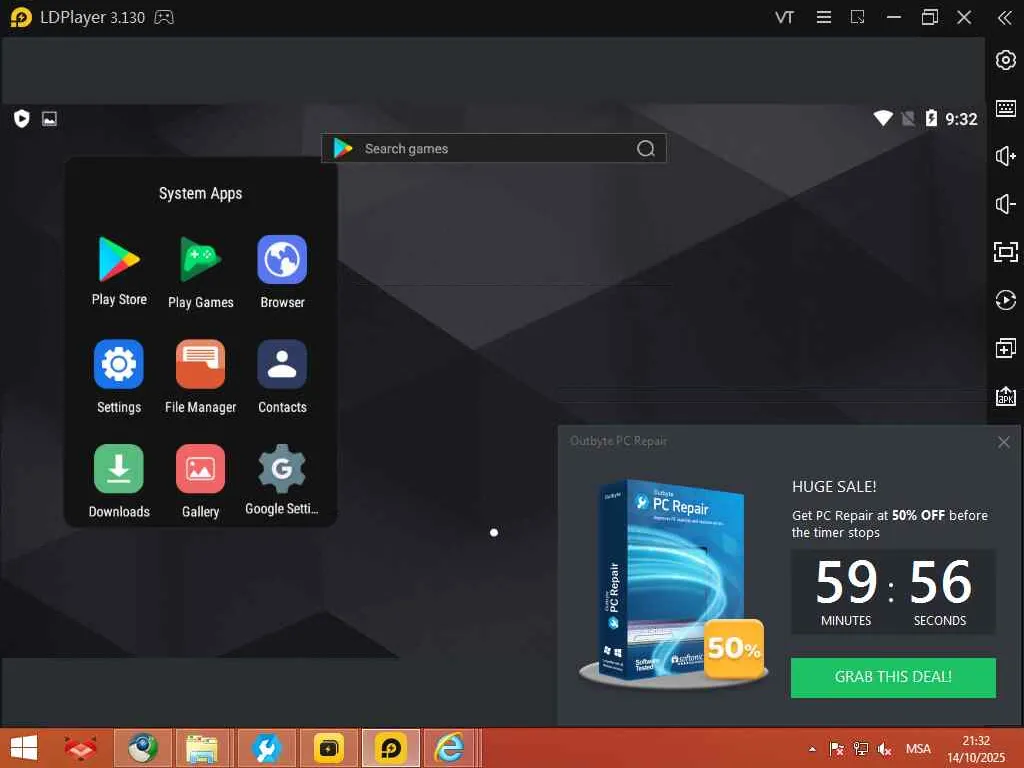Image resolution: width=1024 pixels, height=768 pixels.
Task: Click the MSA language indicator
Action: [x=918, y=749]
